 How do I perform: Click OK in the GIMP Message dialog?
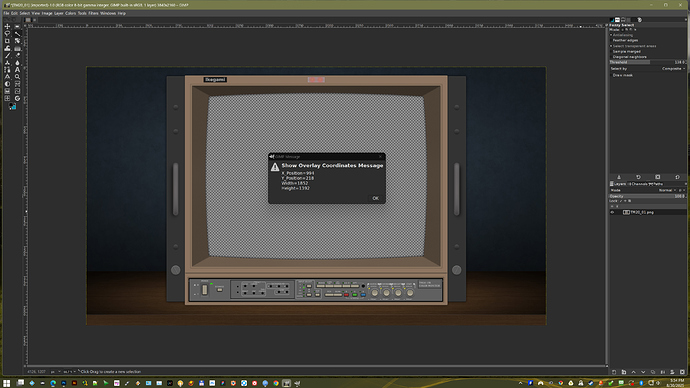click(375, 198)
